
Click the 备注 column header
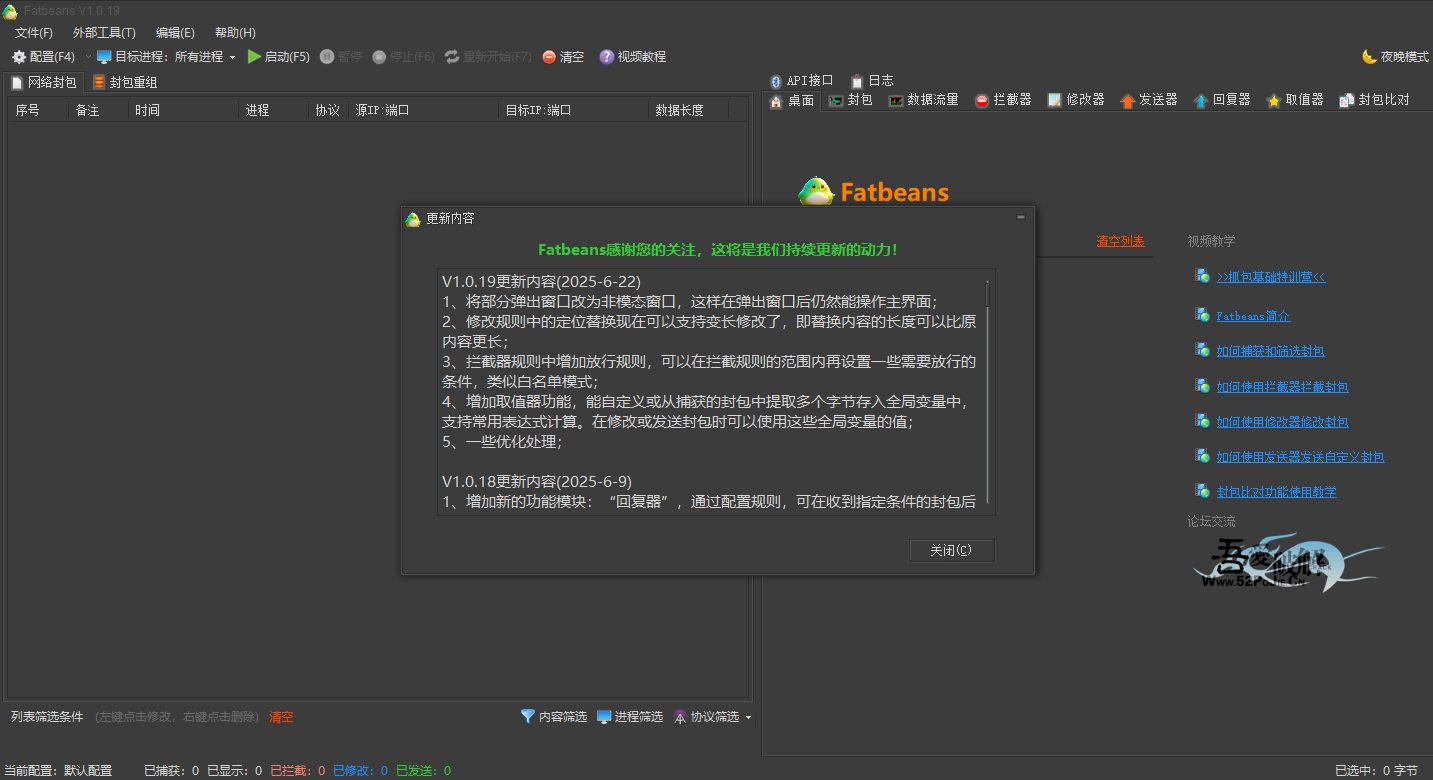tap(98, 110)
